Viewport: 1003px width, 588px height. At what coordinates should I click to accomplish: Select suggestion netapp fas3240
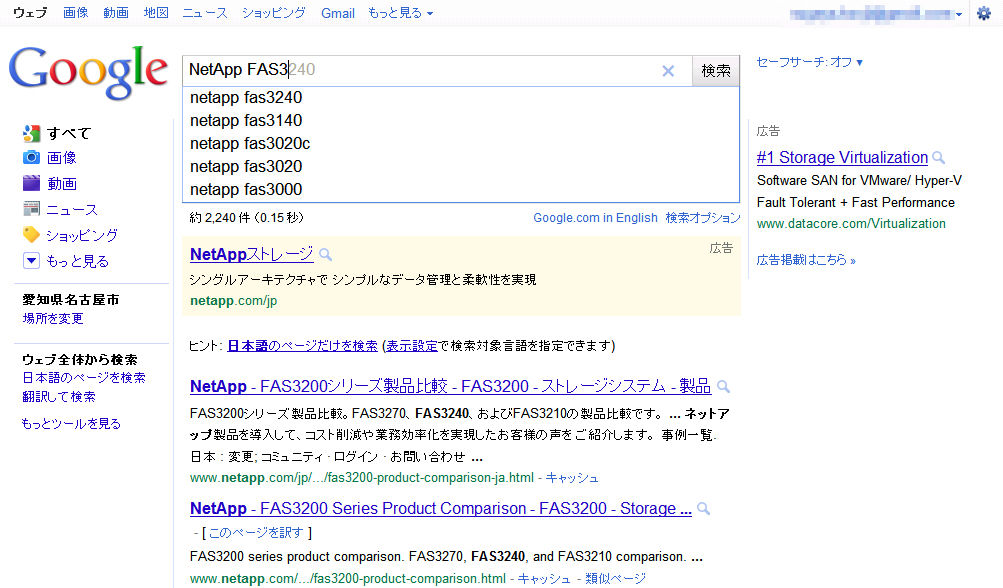(x=461, y=97)
